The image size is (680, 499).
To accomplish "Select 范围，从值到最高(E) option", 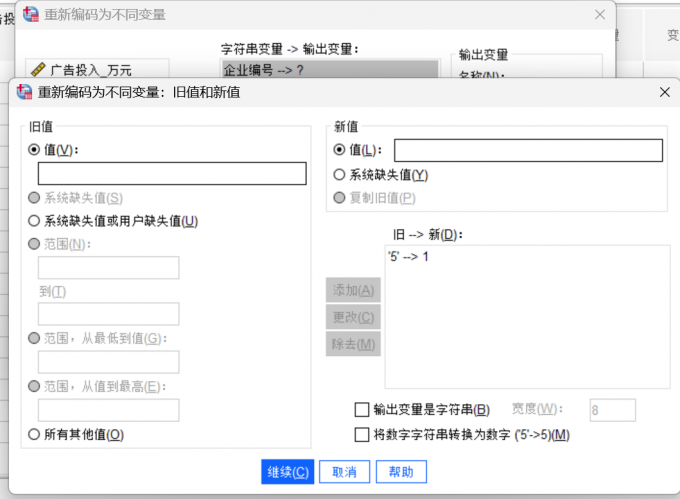I will (34, 386).
